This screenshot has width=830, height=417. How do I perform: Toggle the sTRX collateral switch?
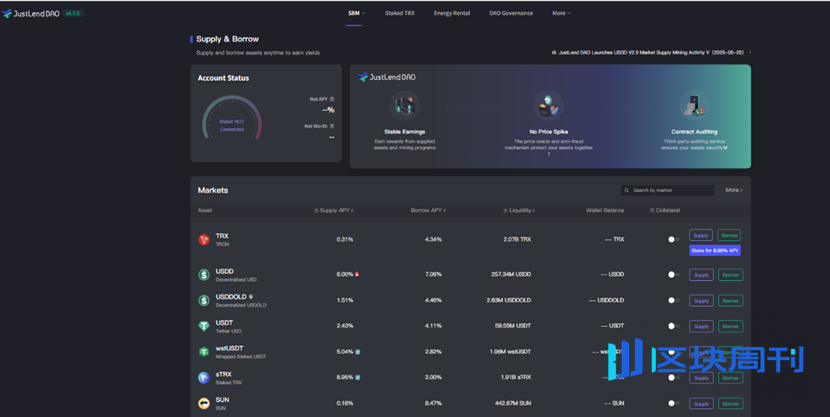(x=673, y=377)
